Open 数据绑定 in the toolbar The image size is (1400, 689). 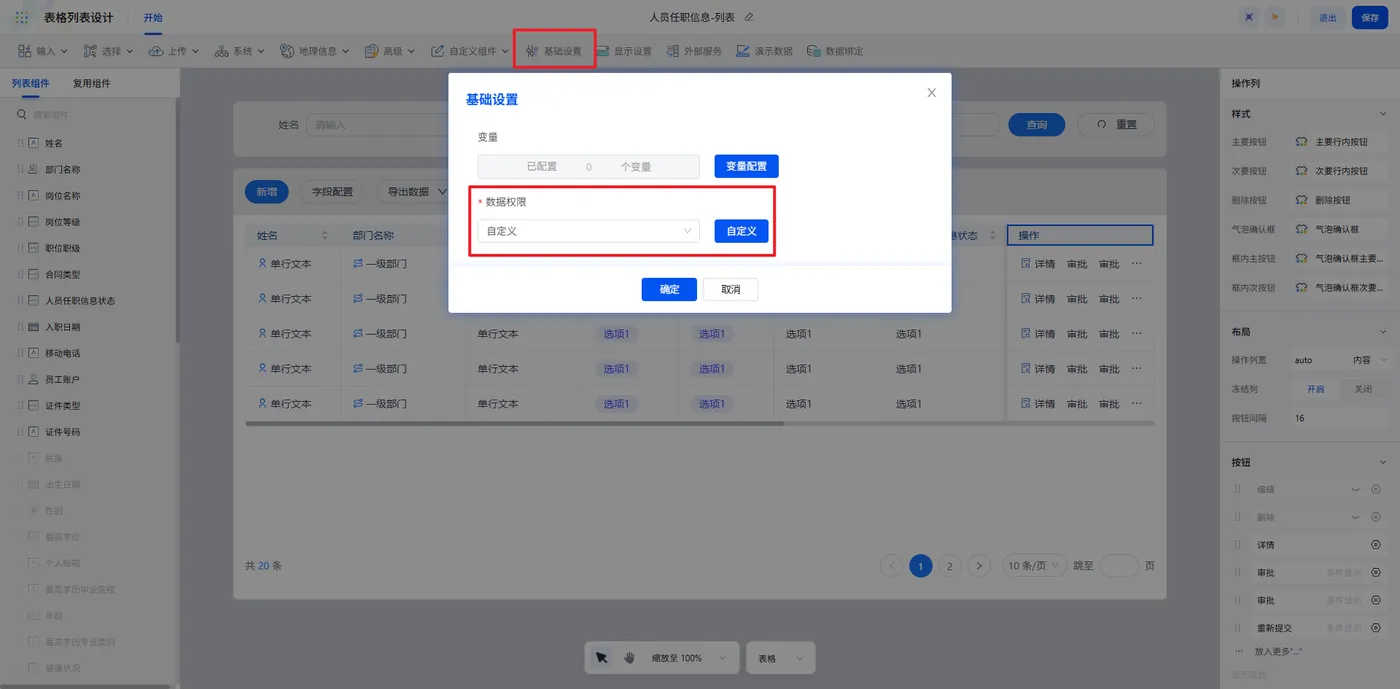[x=835, y=51]
